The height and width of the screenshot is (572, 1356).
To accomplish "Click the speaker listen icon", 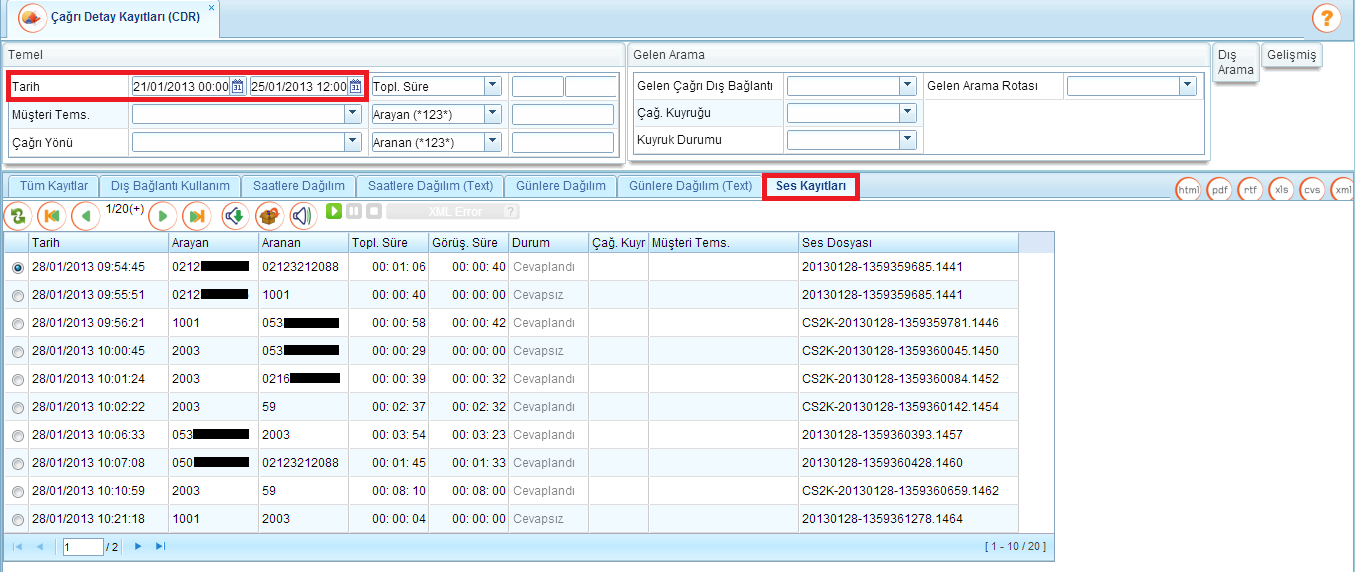I will (x=303, y=216).
